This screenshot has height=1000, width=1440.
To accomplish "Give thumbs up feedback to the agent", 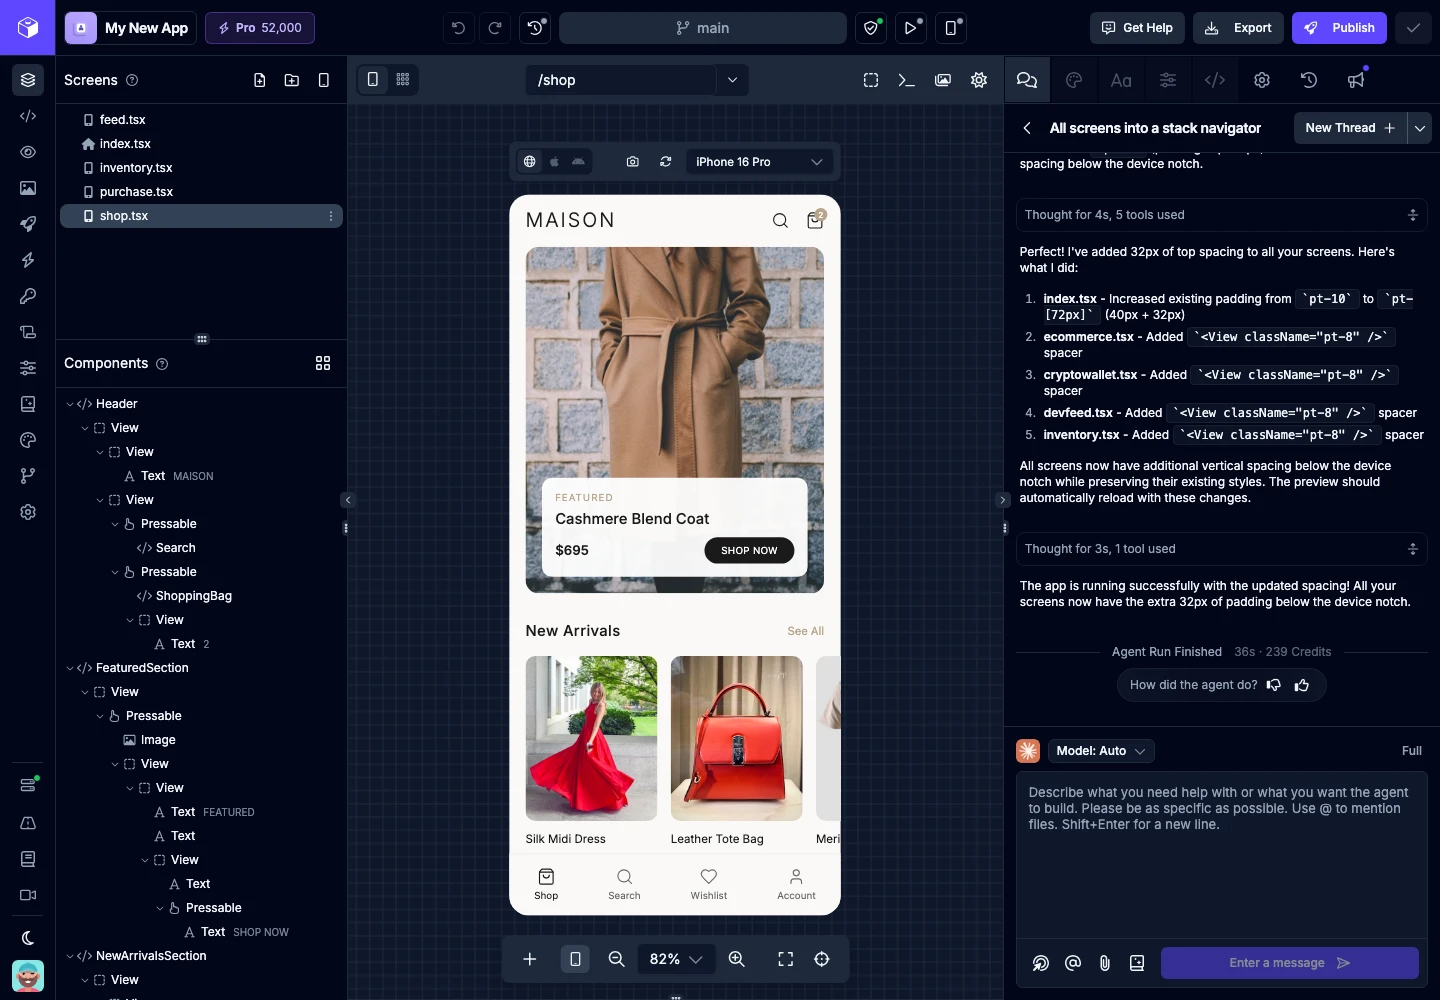I will coord(1302,685).
